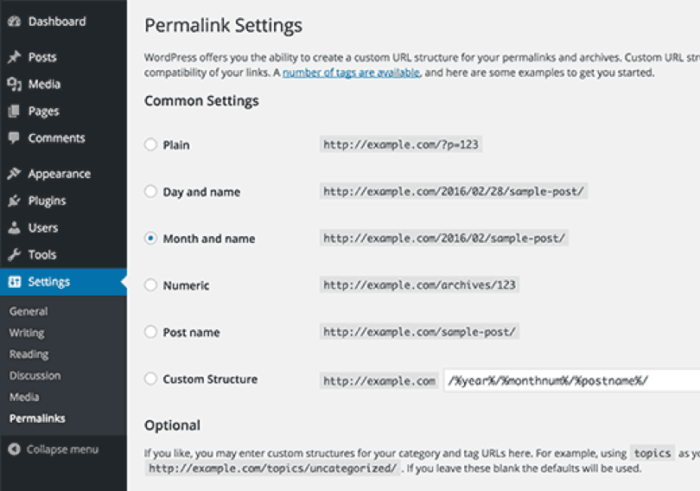
Task: Click the Custom Structure text field
Action: point(570,380)
